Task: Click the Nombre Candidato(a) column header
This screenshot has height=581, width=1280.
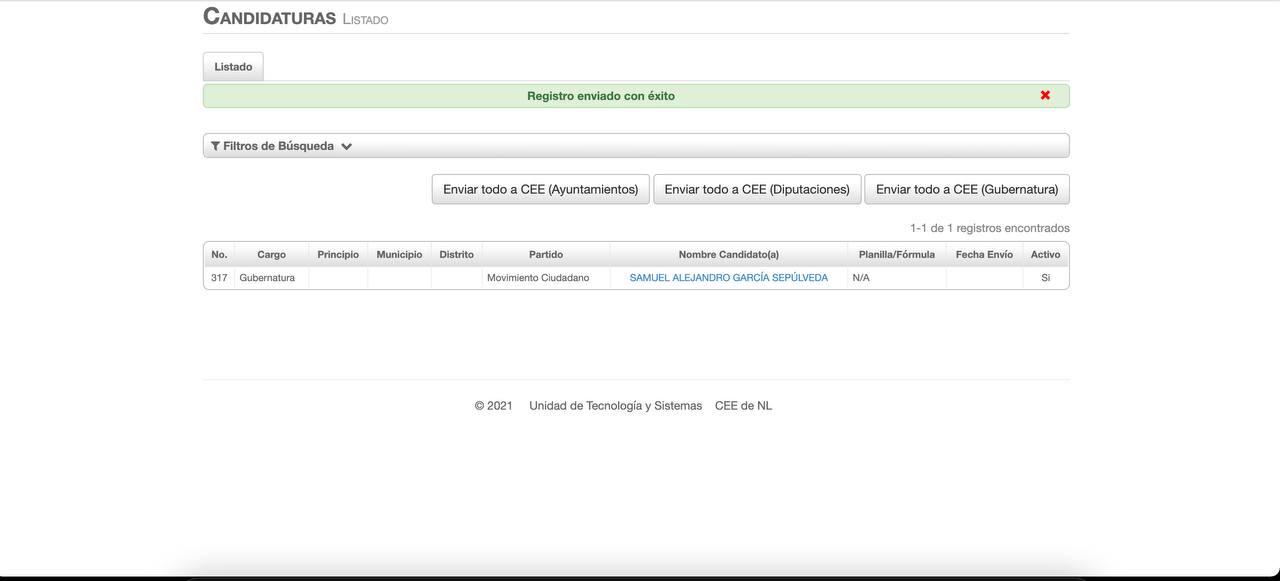Action: tap(728, 255)
